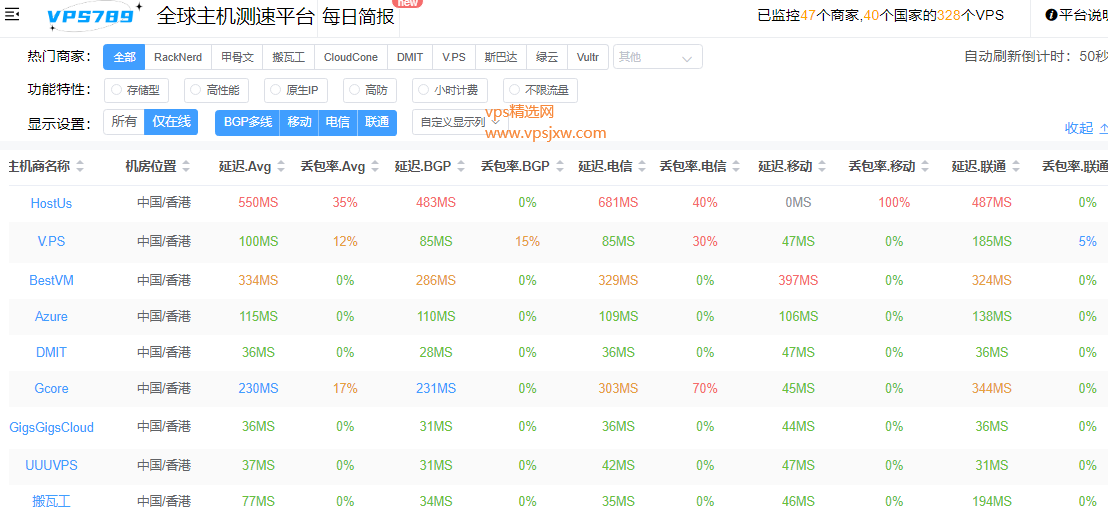The width and height of the screenshot is (1108, 517).
Task: Open the DMIT host row link
Action: pos(51,352)
